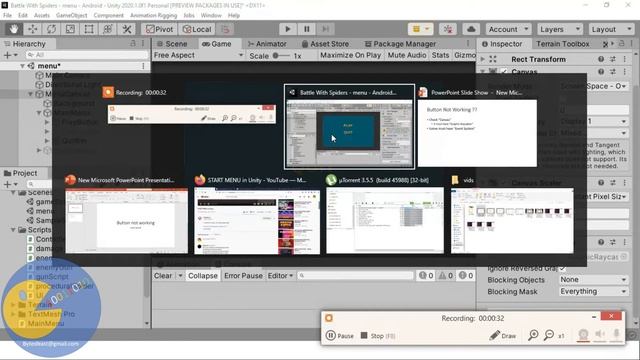Select the Transform tool
Screen dimensions: 640x360
point(108,29)
